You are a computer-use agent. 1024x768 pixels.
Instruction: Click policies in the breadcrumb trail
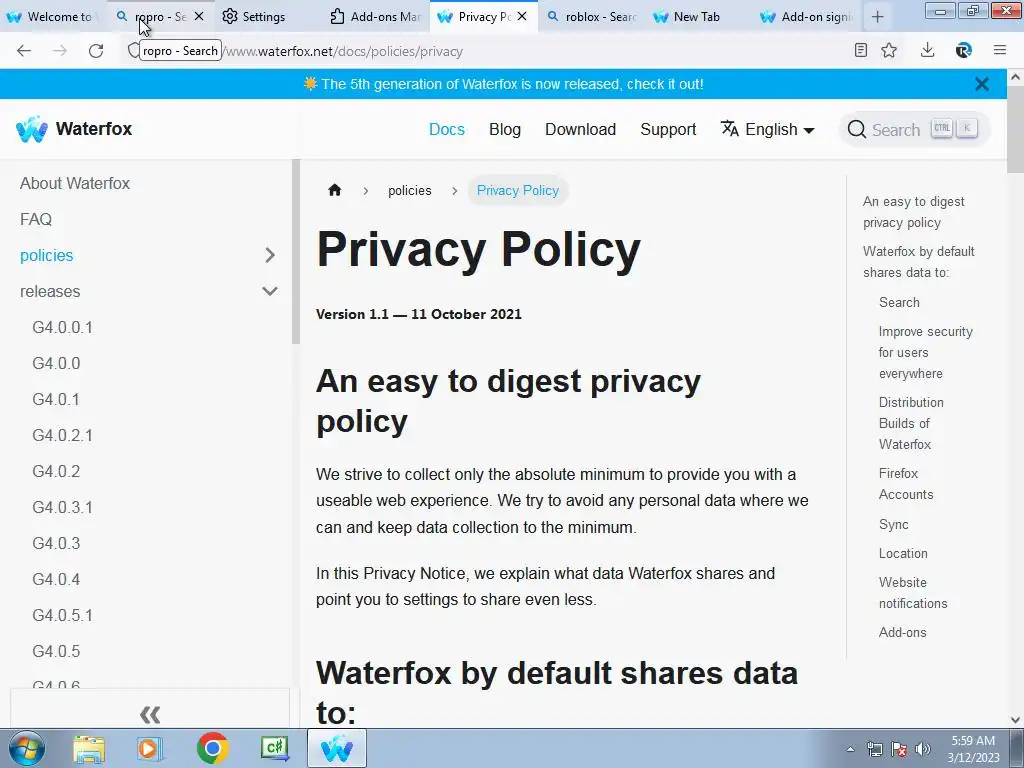click(x=409, y=191)
